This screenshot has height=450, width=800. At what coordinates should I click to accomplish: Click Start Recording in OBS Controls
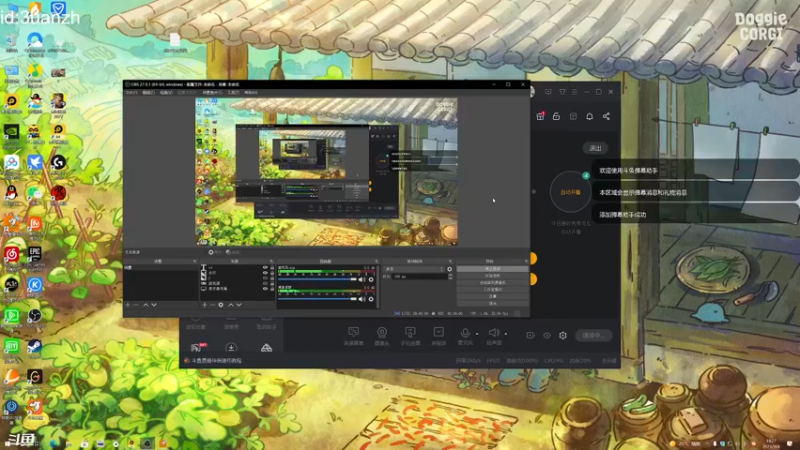click(492, 276)
